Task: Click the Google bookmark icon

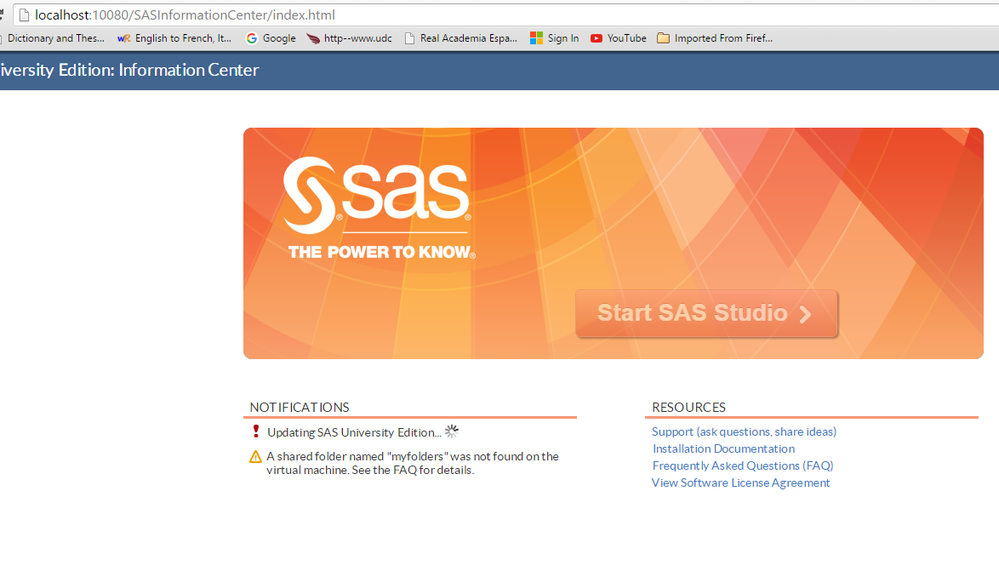Action: click(252, 38)
